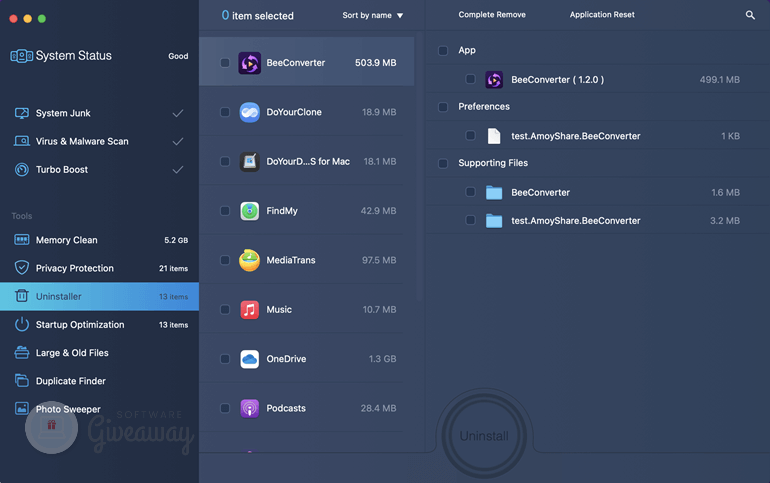This screenshot has height=483, width=770.
Task: Check the App group checkbox
Action: click(x=443, y=51)
